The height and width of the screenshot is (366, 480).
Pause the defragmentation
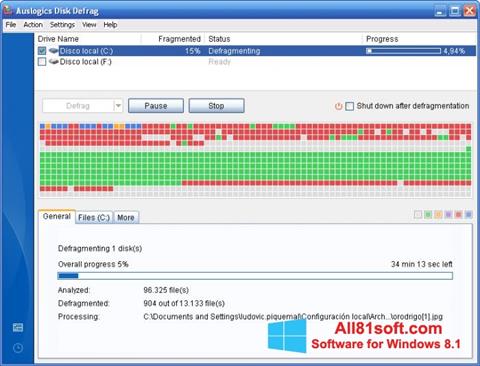coord(156,106)
